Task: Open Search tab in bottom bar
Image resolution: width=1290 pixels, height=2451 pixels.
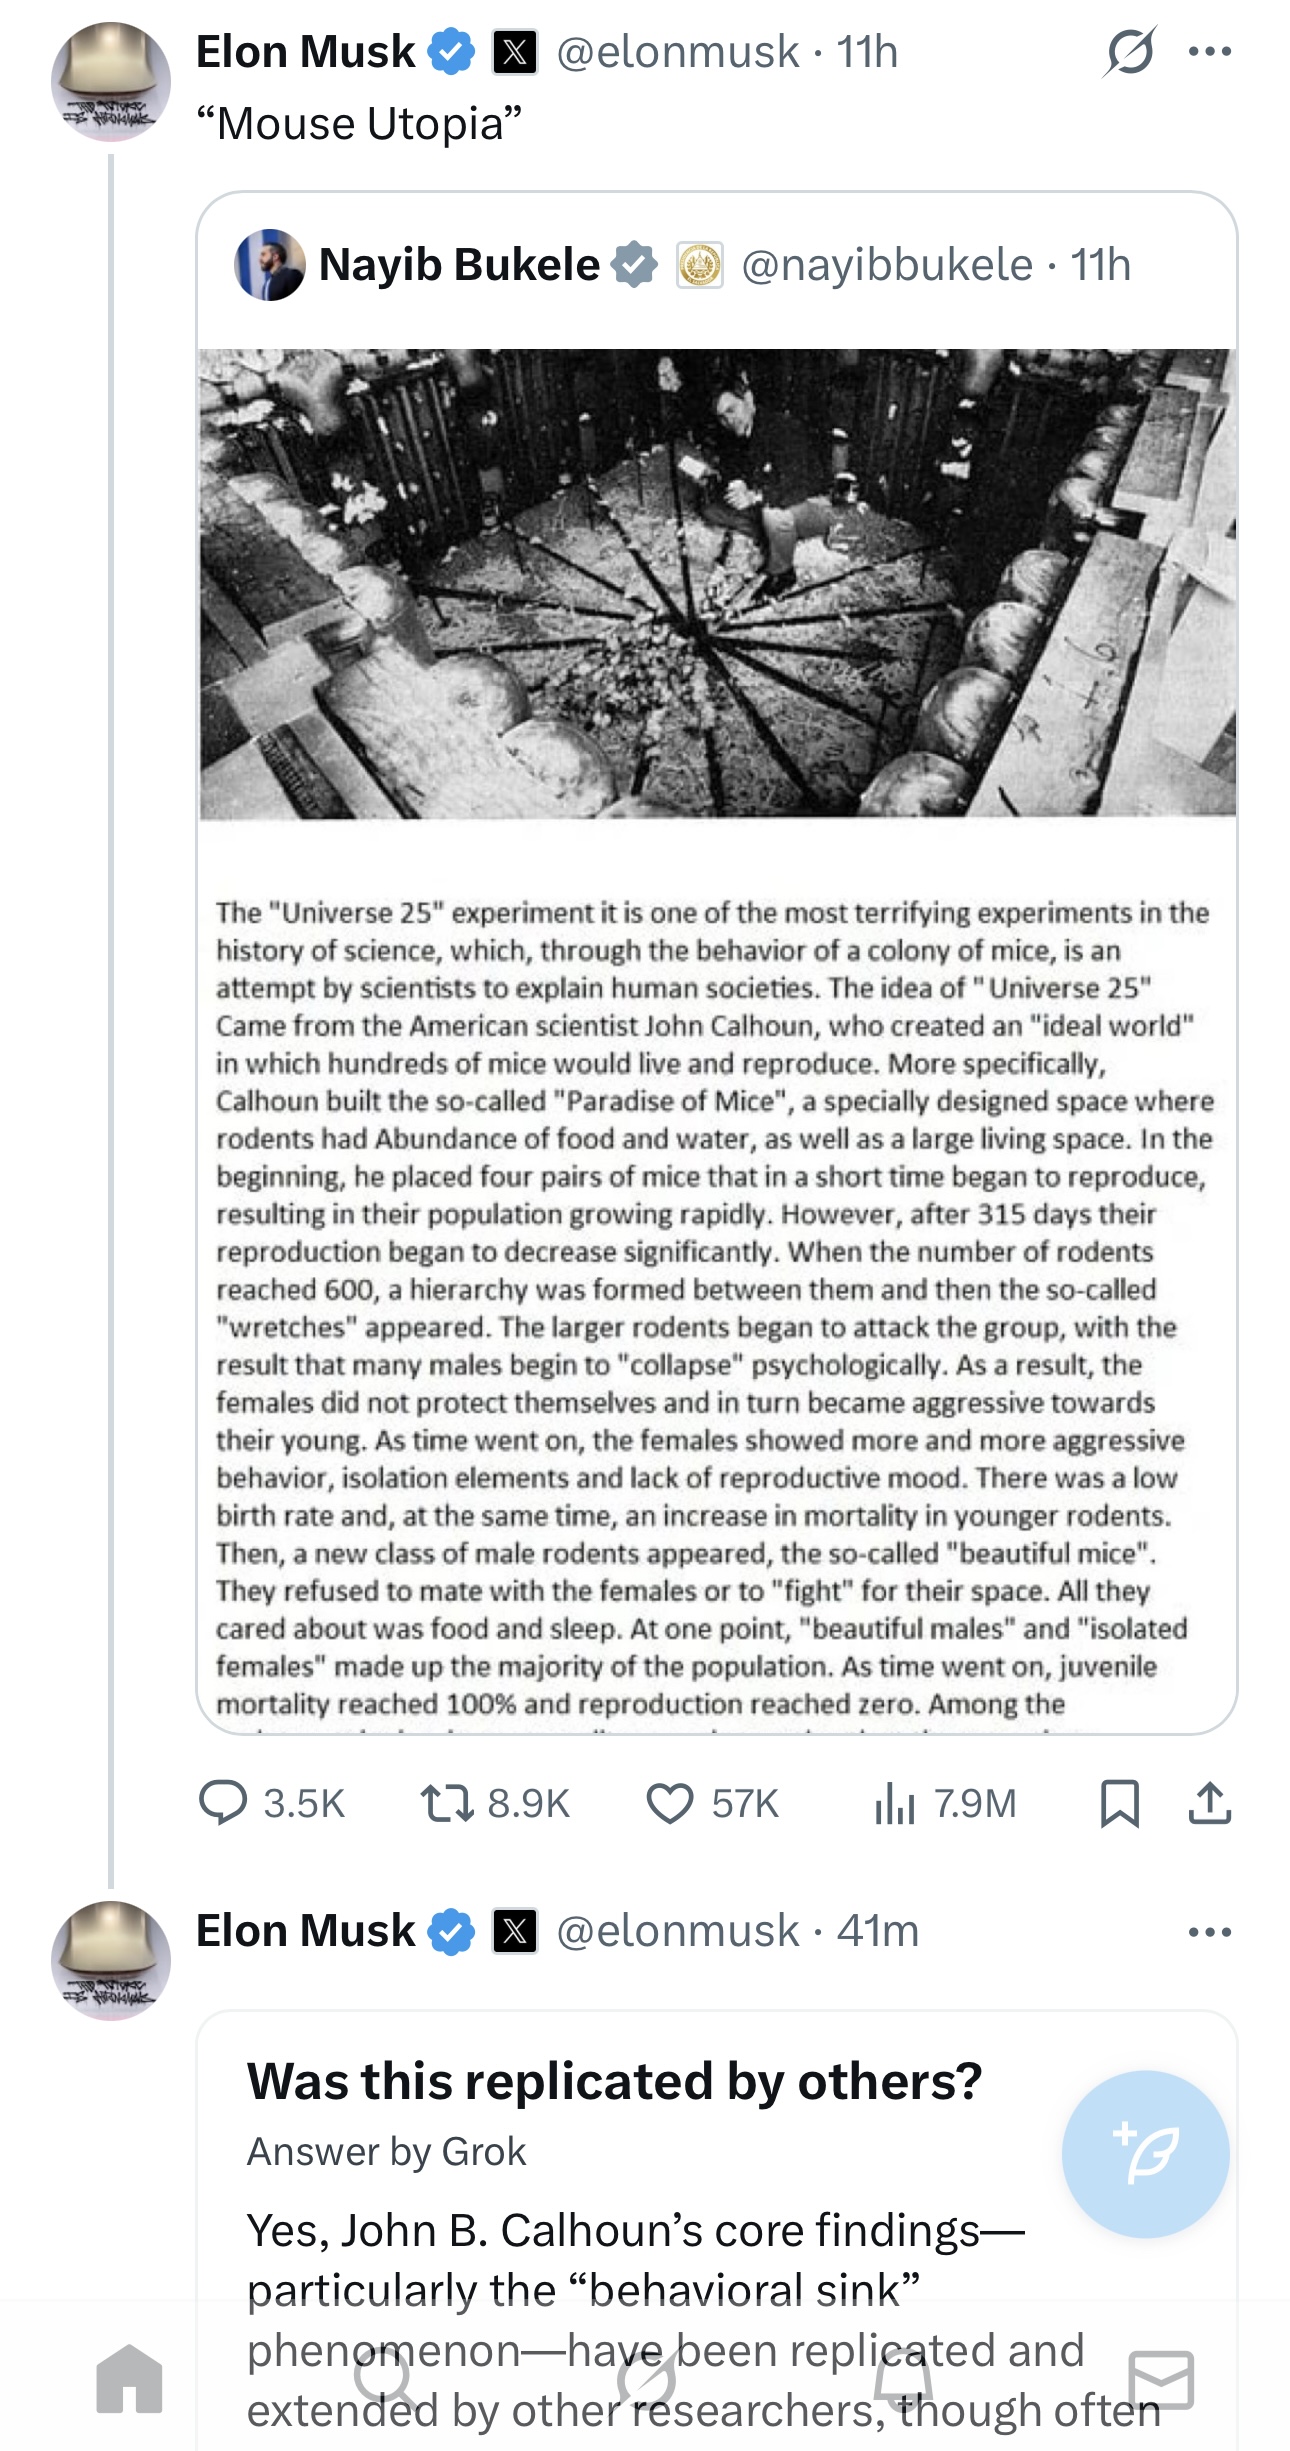Action: 386,2378
